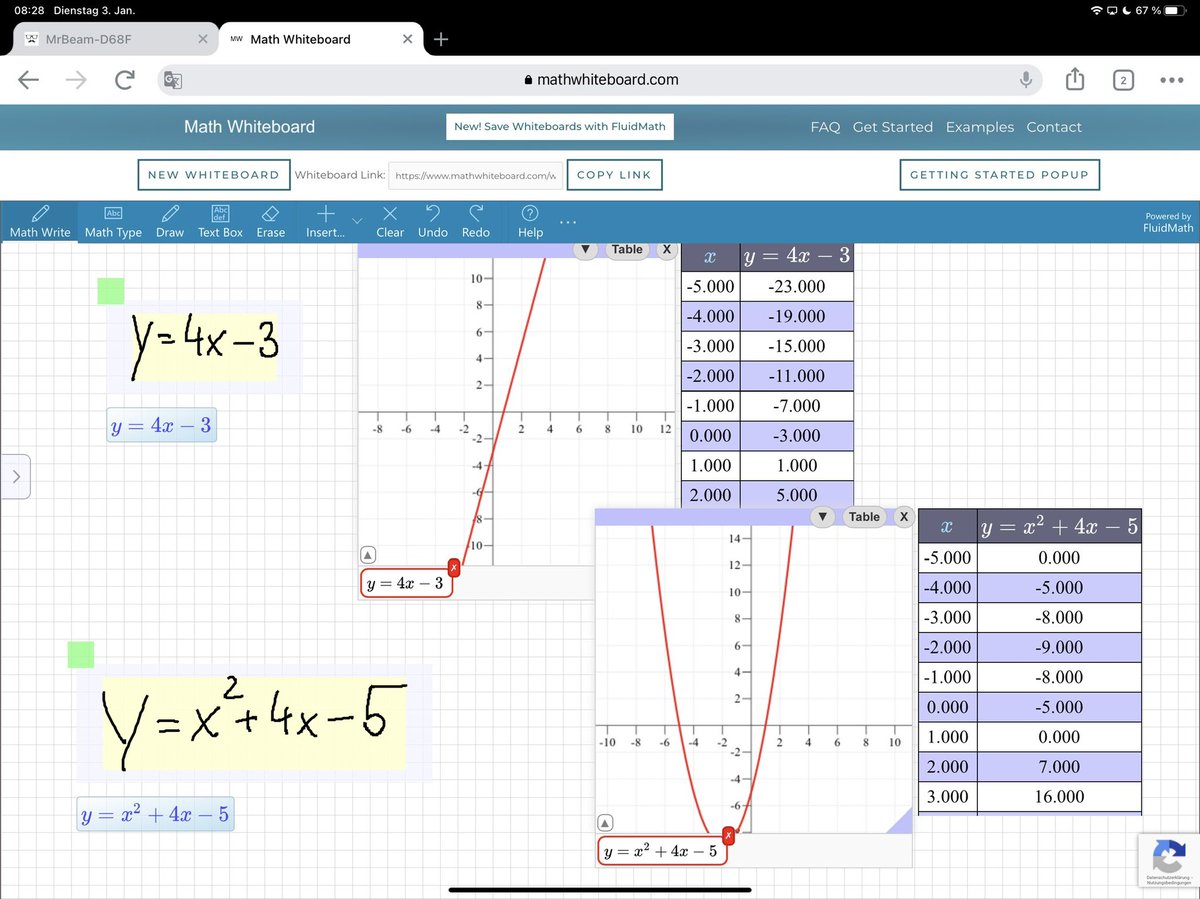Screen dimensions: 1200x899
Task: Collapse equation list of parabola graph
Action: (604, 823)
